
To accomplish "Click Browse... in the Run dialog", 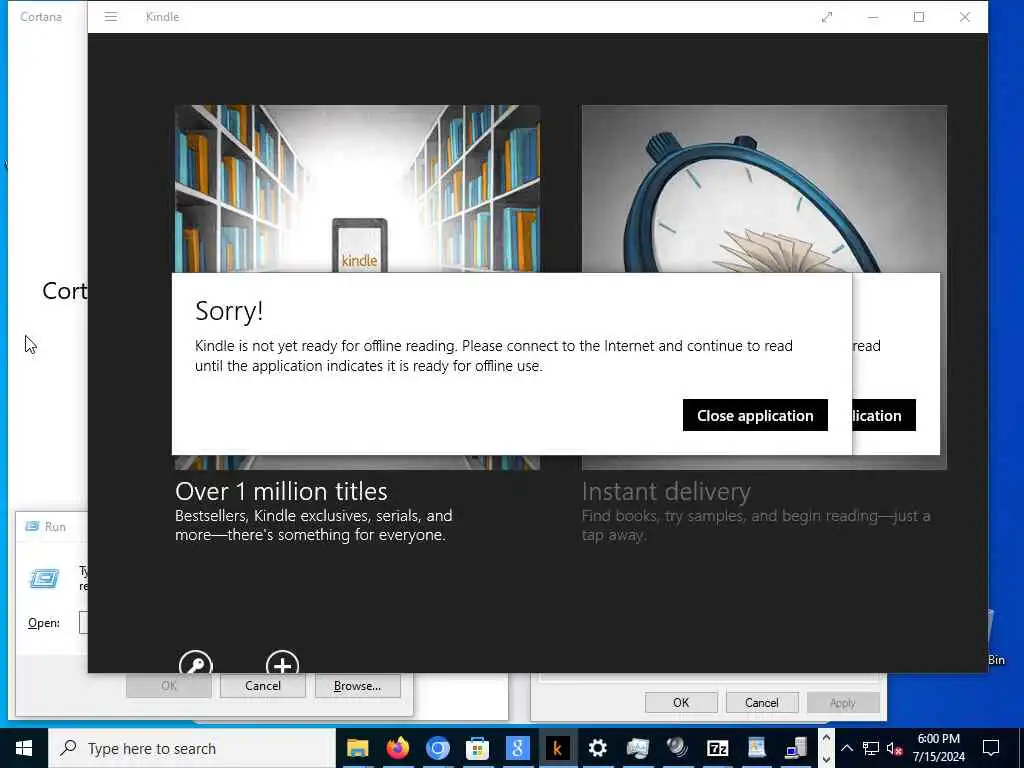I will coord(357,686).
